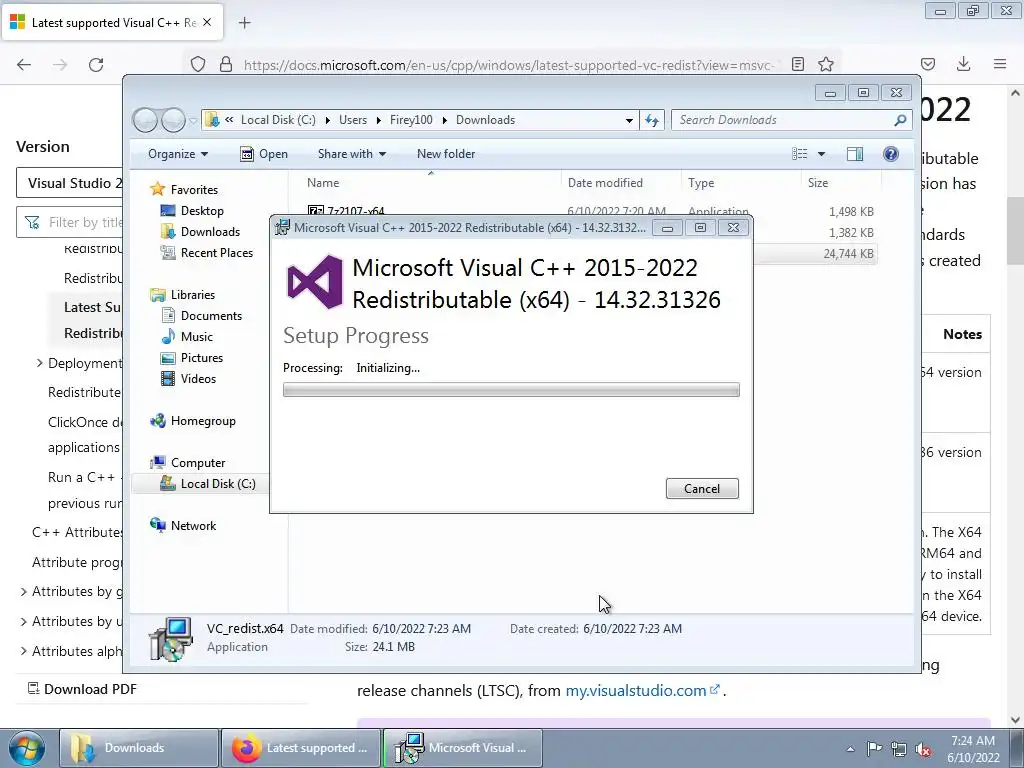Switch to Microsoft Visual installer taskbar button
Screen dimensions: 1024x768
[x=462, y=748]
